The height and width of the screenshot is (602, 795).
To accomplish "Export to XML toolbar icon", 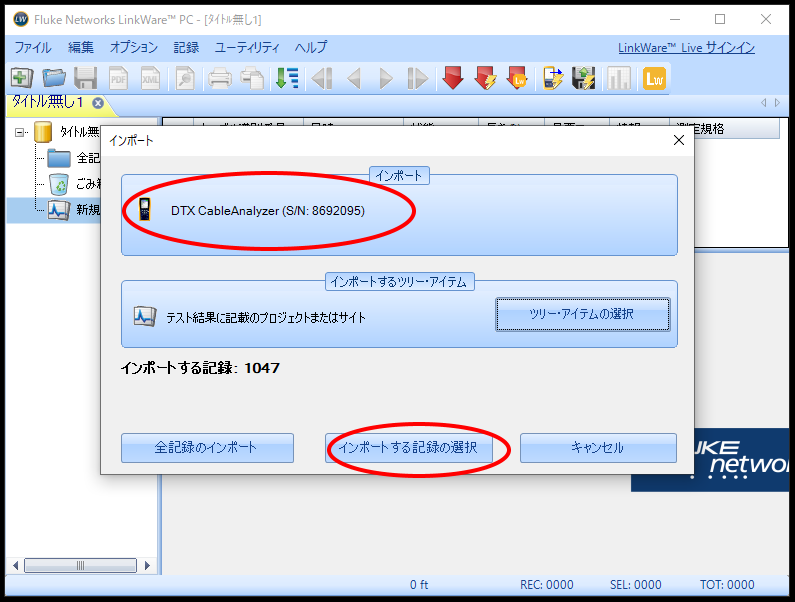I will click(x=150, y=78).
